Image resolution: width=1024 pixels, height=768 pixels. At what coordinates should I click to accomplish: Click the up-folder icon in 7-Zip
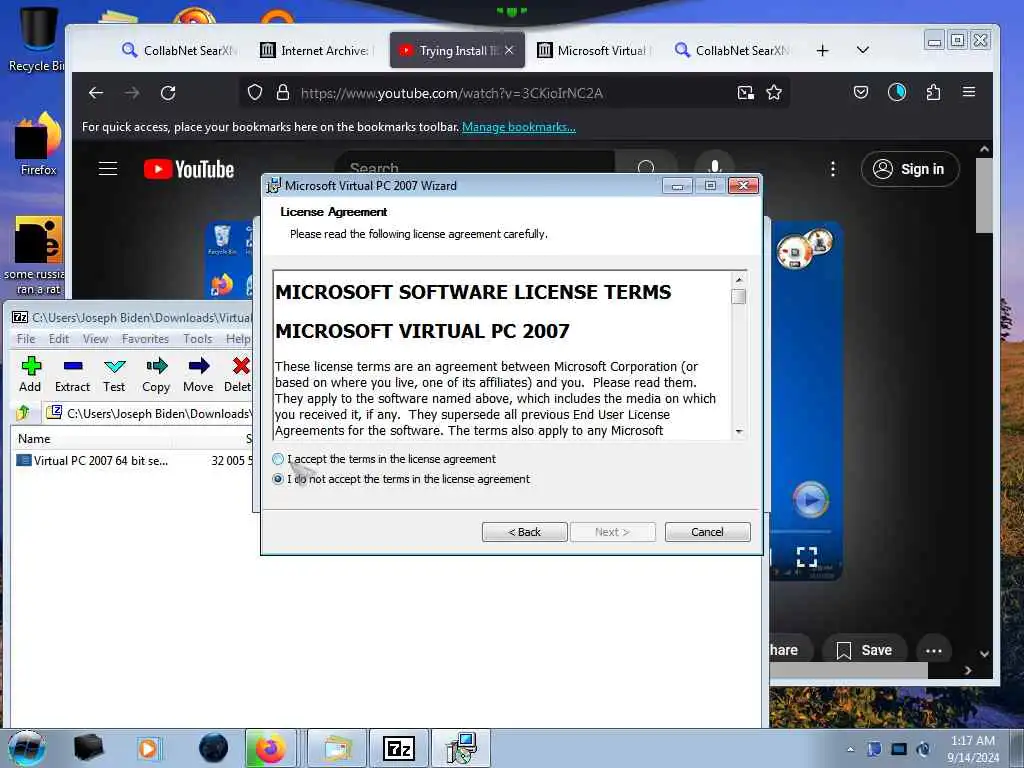click(x=24, y=413)
